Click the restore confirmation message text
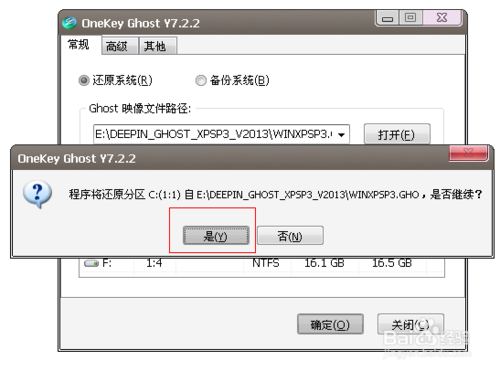Image resolution: width=500 pixels, height=371 pixels. pos(275,194)
